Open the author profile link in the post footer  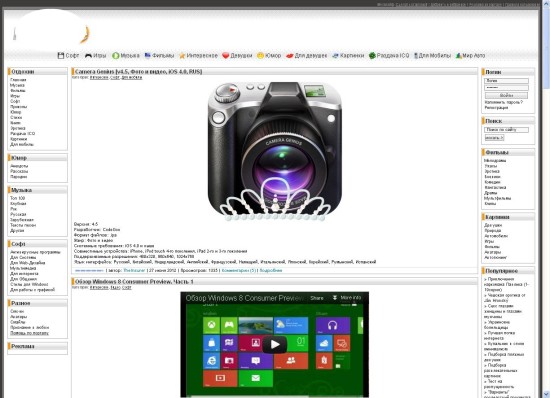pos(134,270)
